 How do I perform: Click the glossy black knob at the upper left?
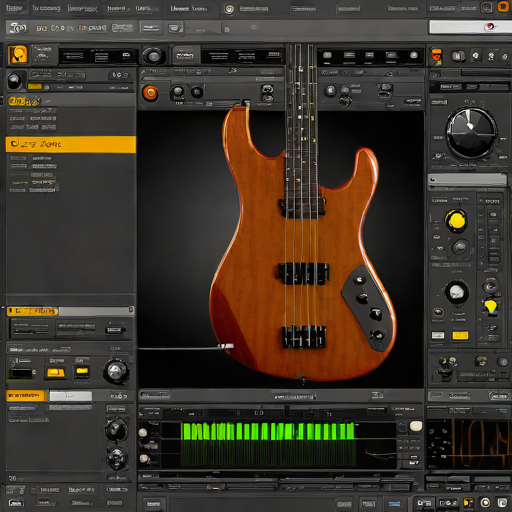point(14,81)
